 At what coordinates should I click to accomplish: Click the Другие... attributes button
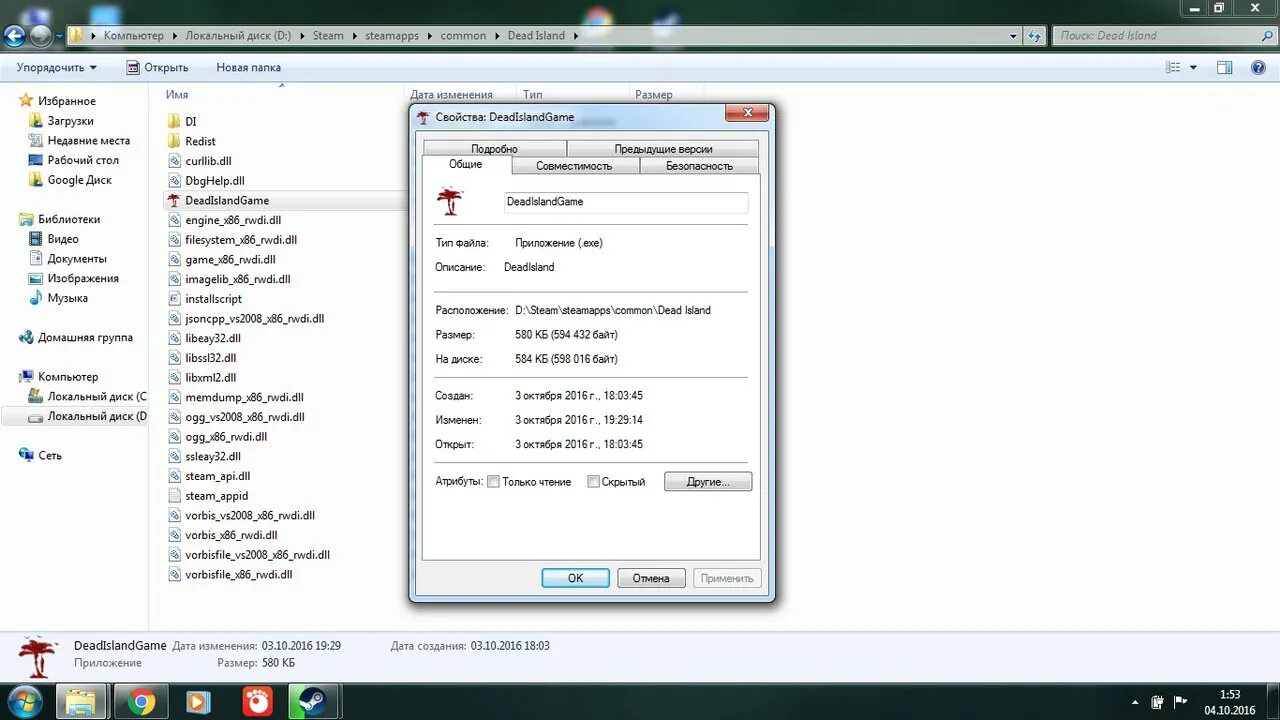707,481
